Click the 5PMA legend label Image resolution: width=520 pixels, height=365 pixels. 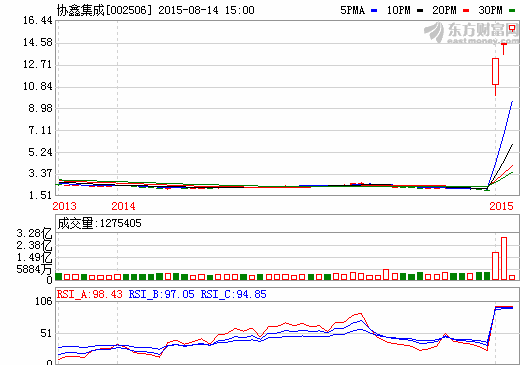pyautogui.click(x=353, y=10)
